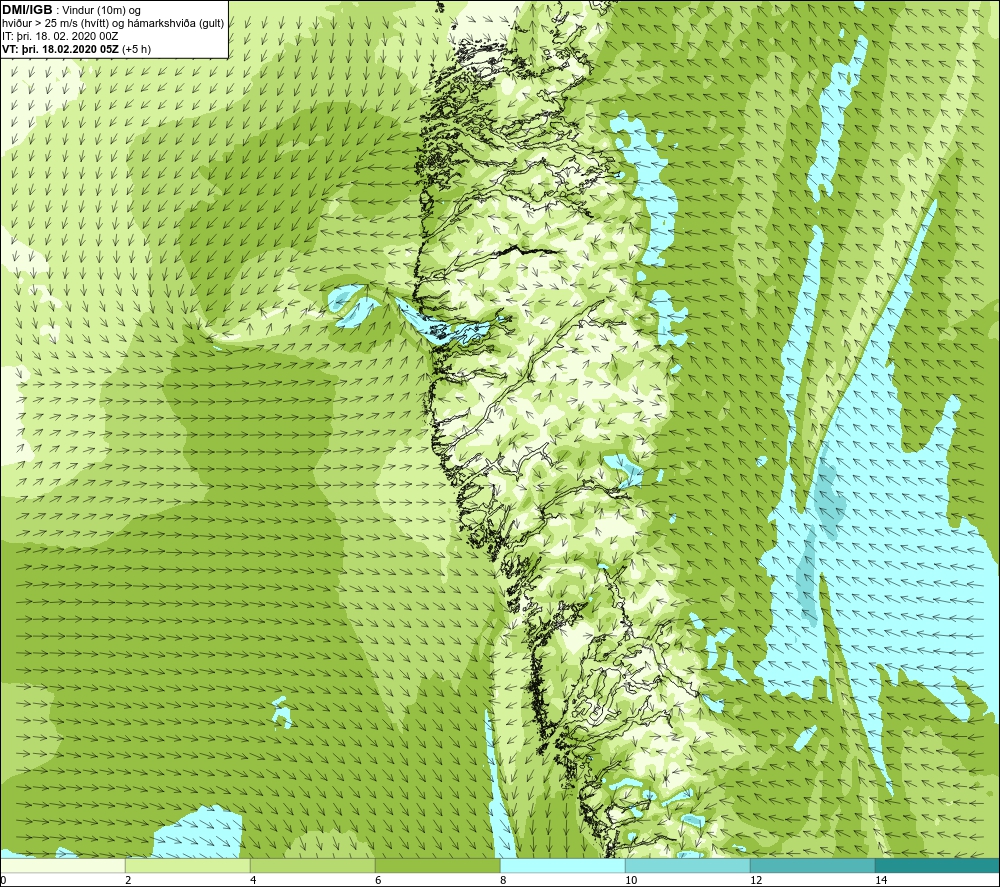Click the '2' label on the color scale

(x=128, y=880)
